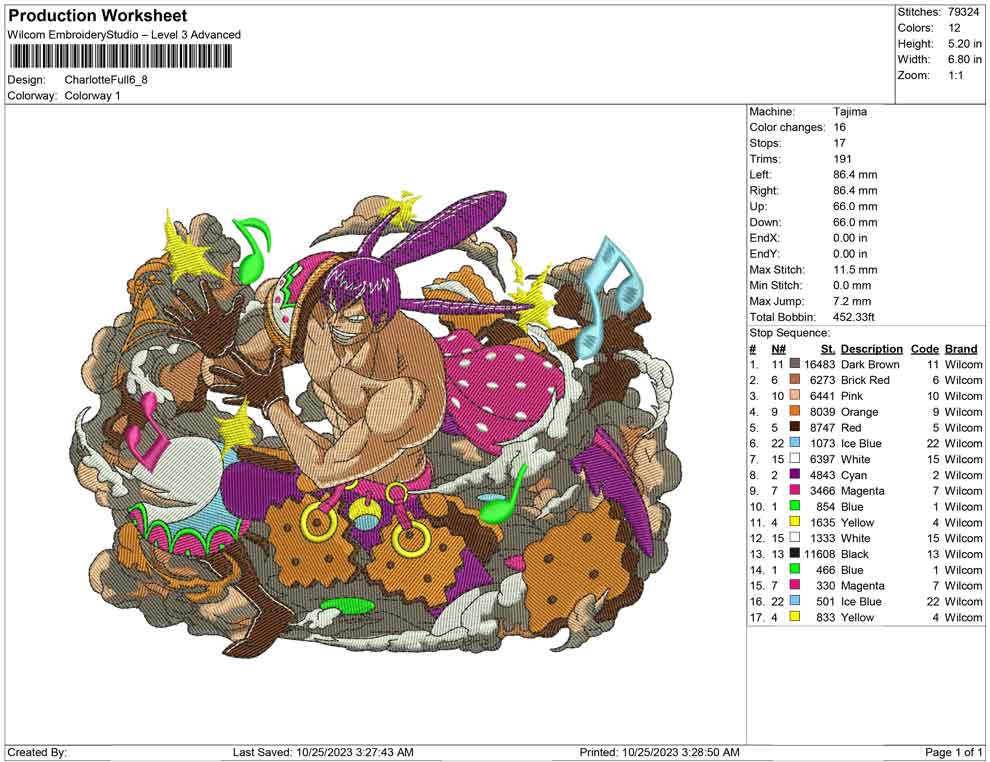Image resolution: width=990 pixels, height=762 pixels.
Task: Click the Width value 6.80 in
Action: pos(964,59)
